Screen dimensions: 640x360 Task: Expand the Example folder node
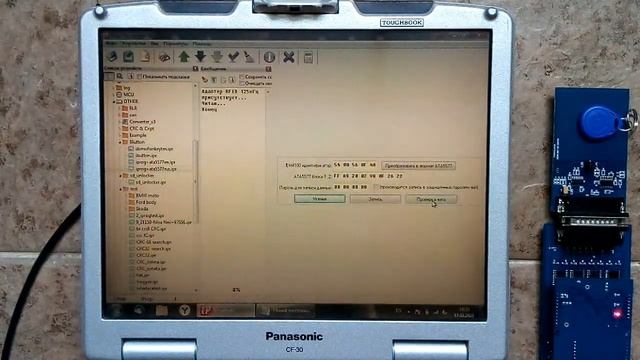120,135
